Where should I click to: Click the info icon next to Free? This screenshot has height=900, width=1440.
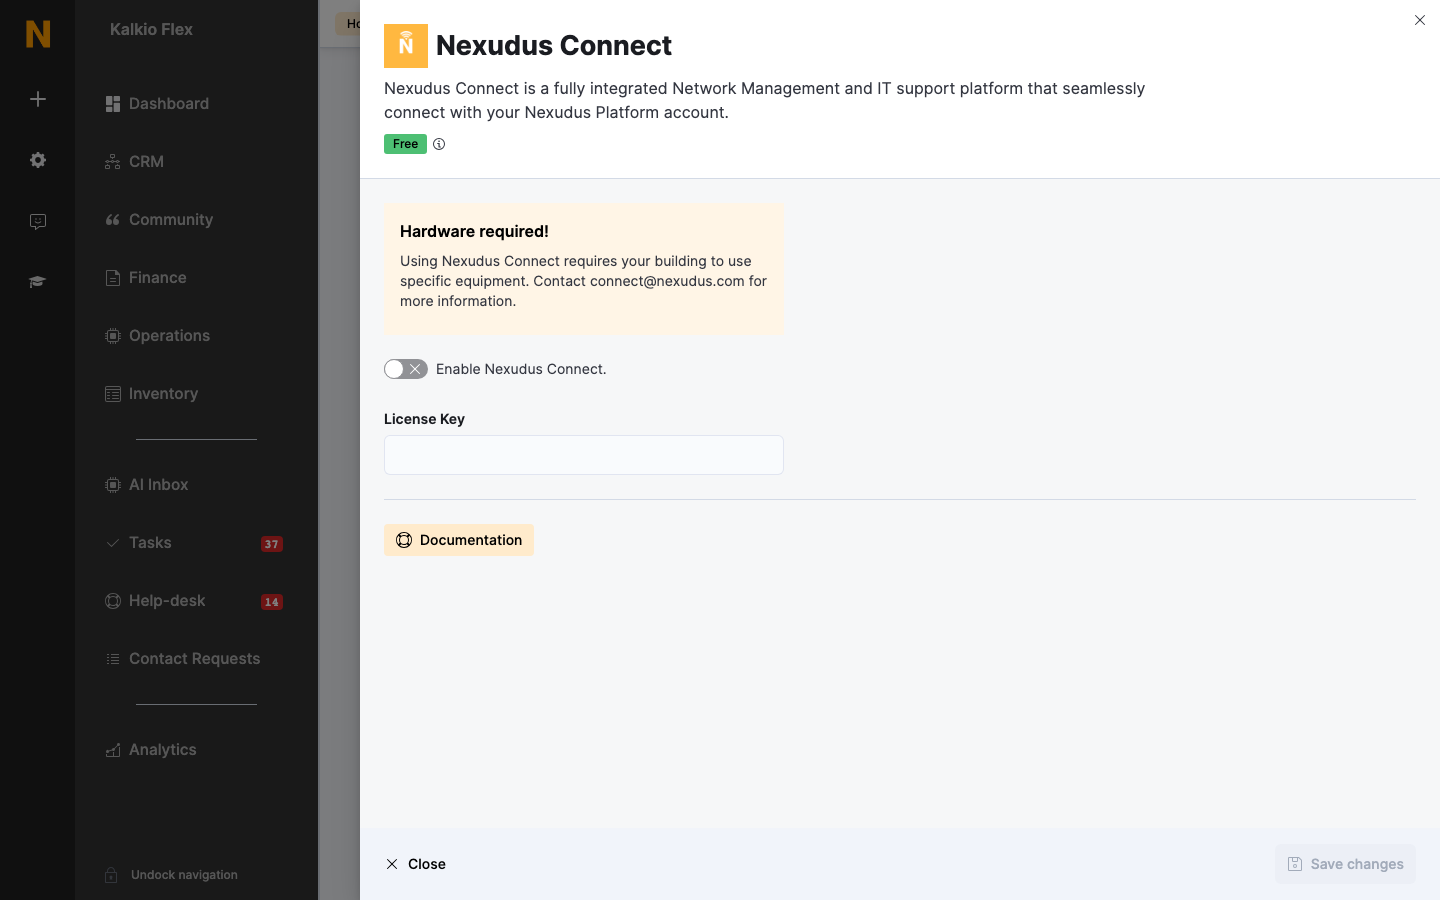pos(439,144)
